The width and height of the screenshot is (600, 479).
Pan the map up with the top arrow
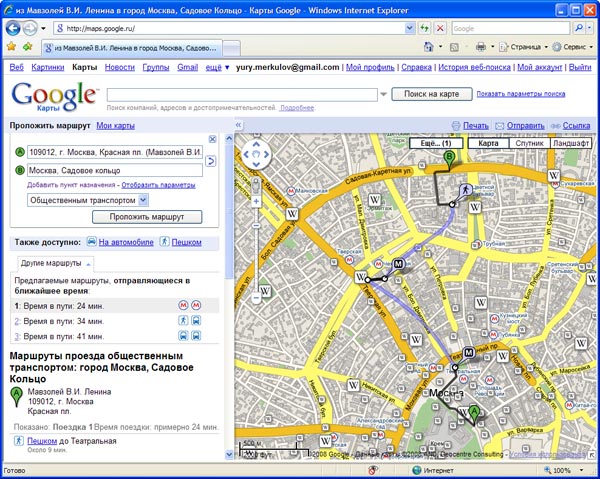[256, 145]
